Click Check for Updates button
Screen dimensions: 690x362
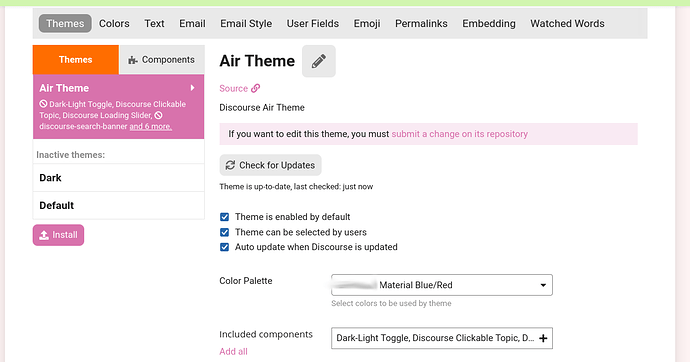tap(270, 165)
